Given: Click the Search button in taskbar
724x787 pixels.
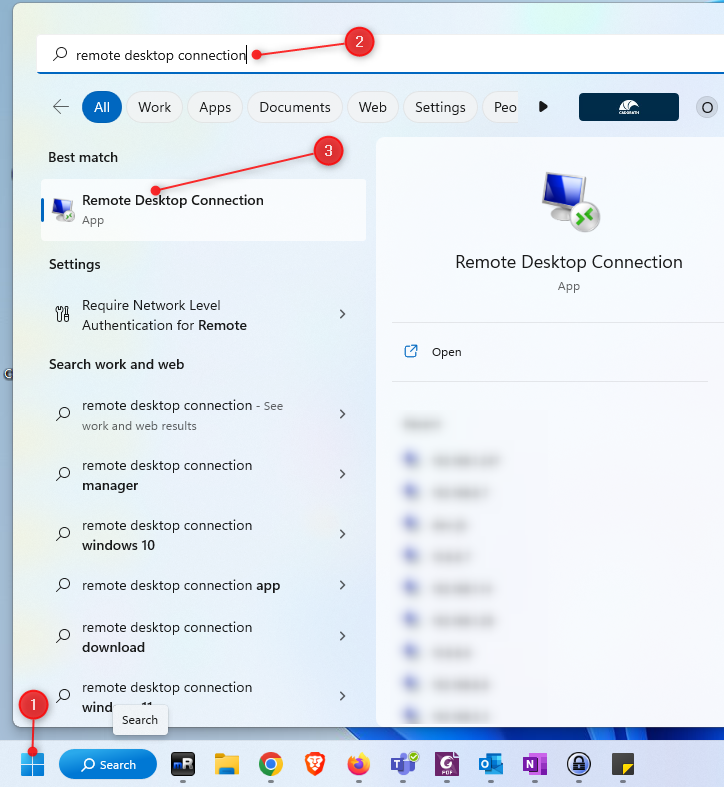Looking at the screenshot, I should (x=108, y=764).
